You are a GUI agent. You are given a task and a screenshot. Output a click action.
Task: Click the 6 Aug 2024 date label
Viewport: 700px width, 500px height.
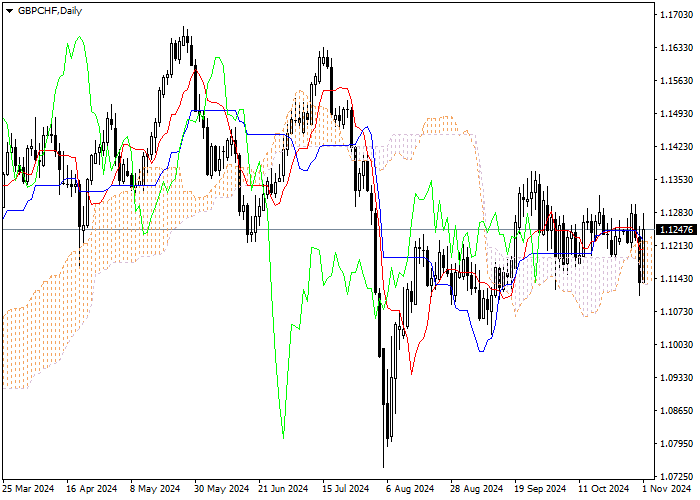tap(410, 489)
